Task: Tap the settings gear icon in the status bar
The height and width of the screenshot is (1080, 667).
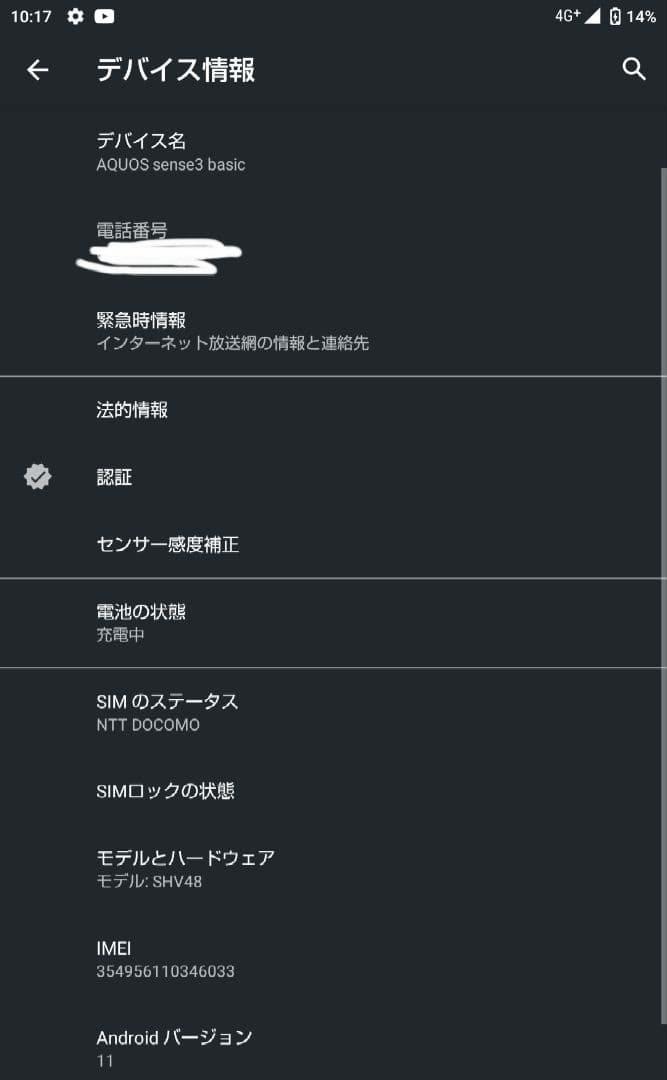Action: point(74,16)
